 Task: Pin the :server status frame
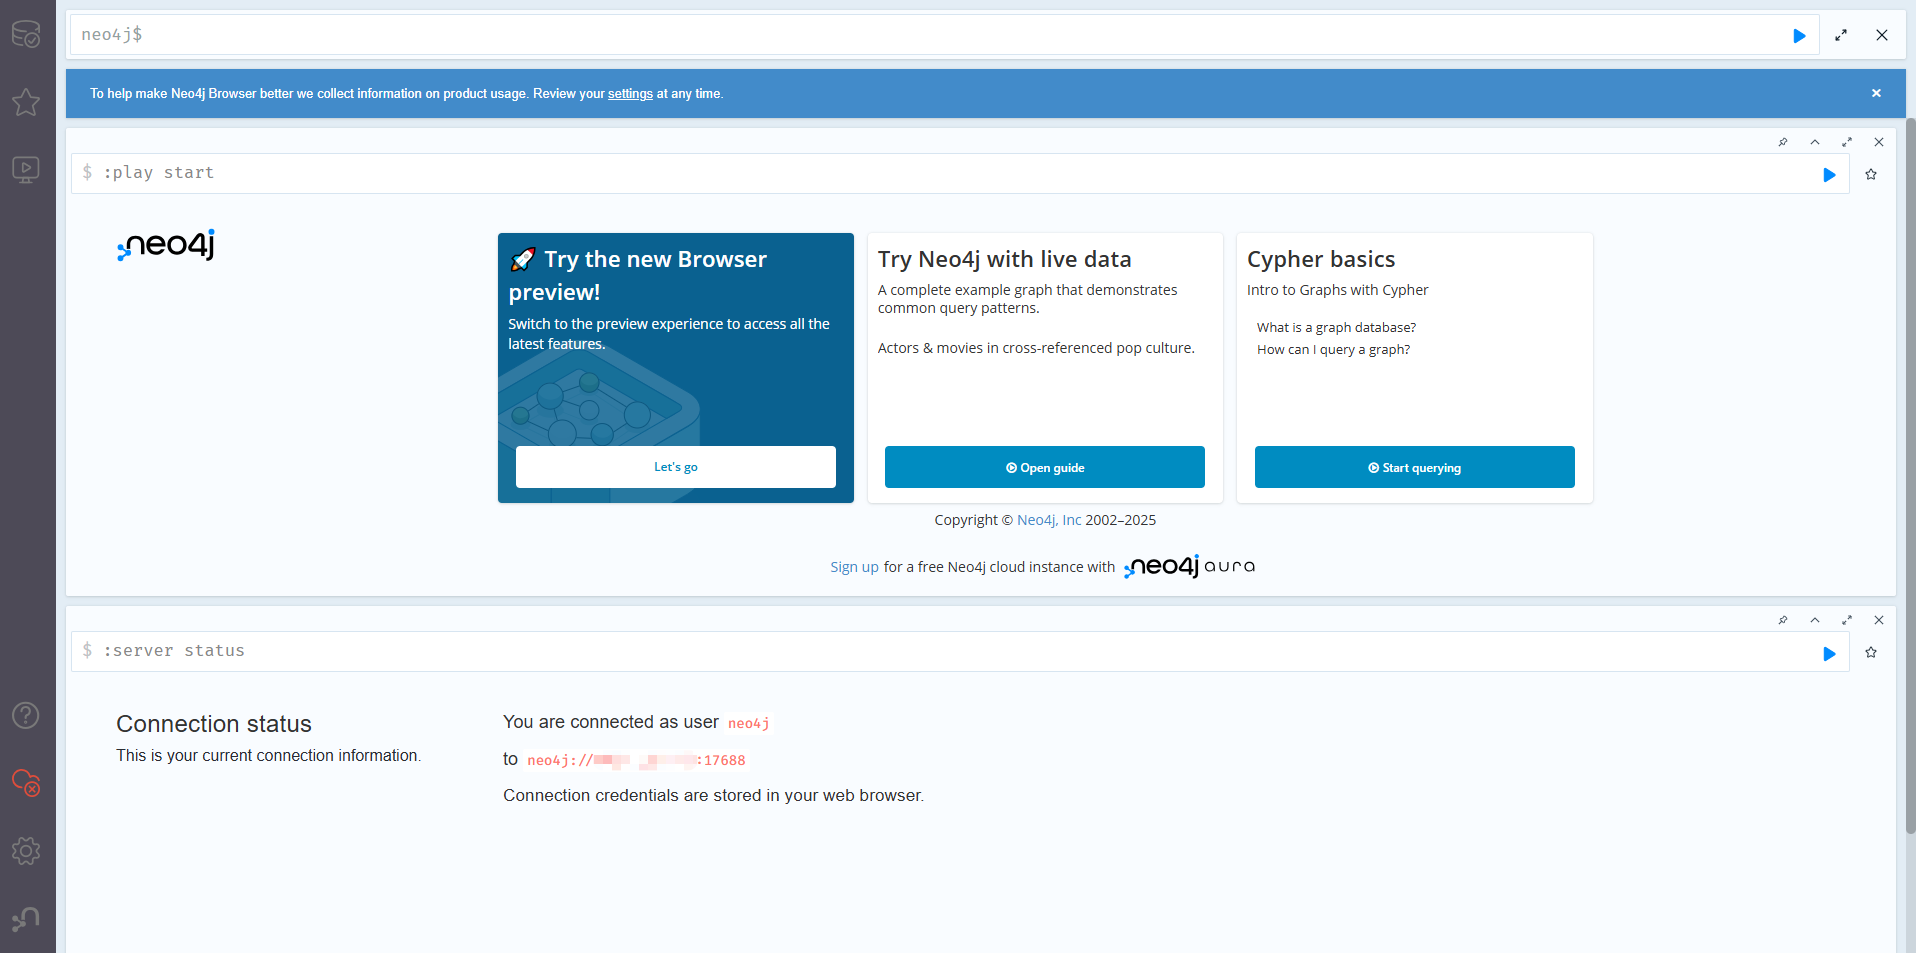coord(1783,620)
